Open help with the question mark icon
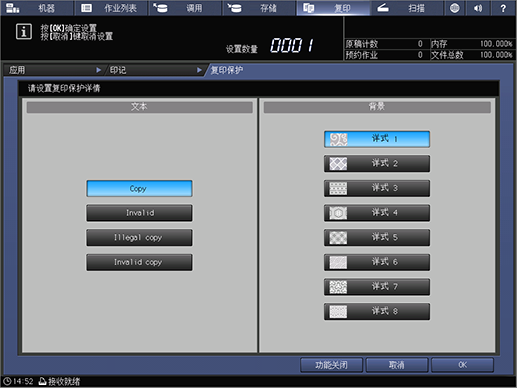This screenshot has width=517, height=388. point(503,8)
